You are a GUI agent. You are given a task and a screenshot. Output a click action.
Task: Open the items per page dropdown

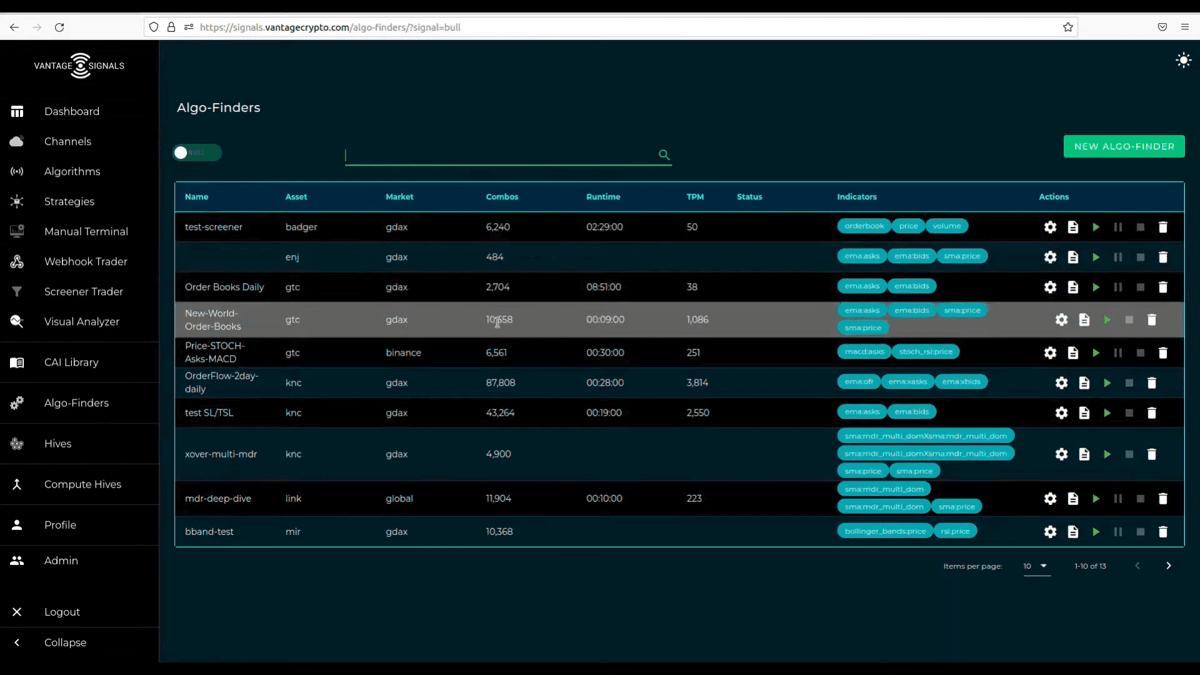[x=1036, y=566]
